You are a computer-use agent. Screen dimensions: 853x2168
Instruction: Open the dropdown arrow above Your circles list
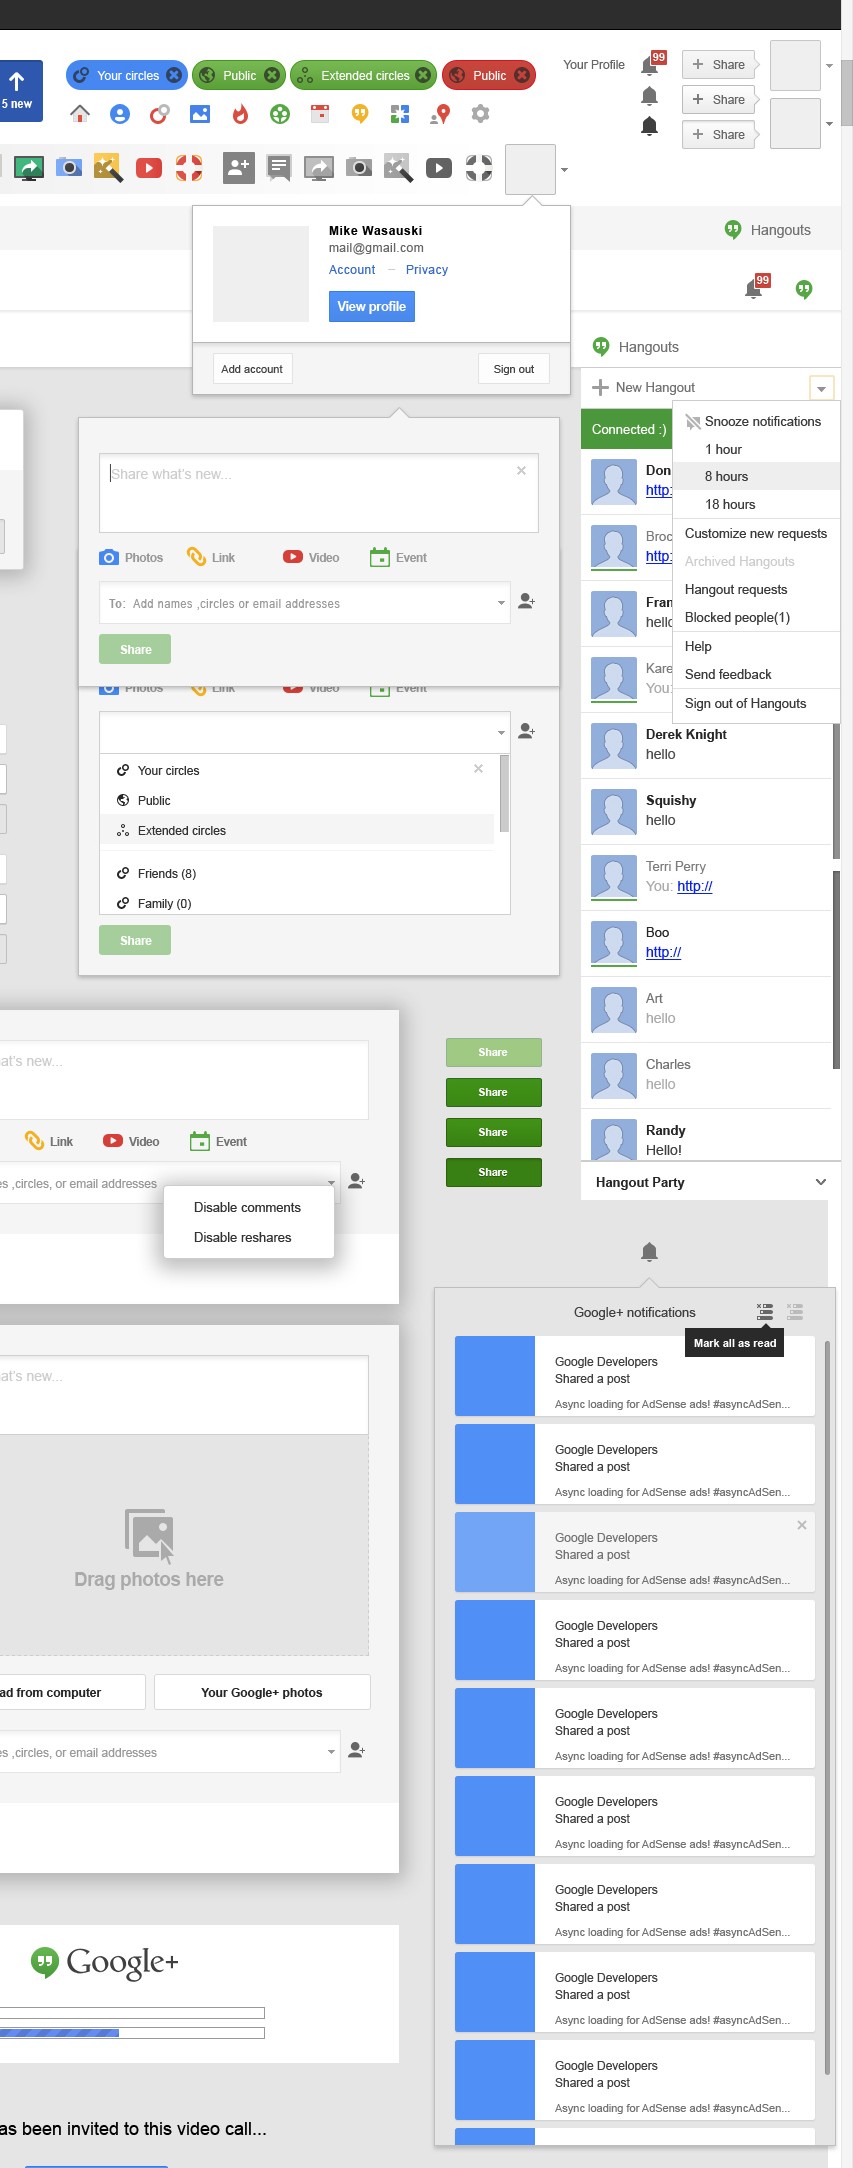click(501, 733)
